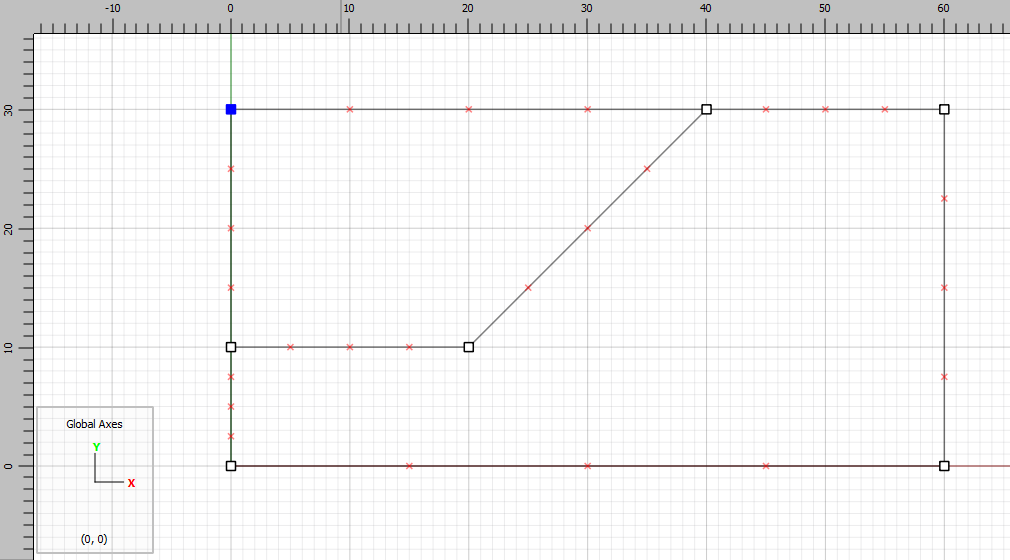
Task: Select the vertex at the diagonal line's lower end
Action: (x=469, y=347)
